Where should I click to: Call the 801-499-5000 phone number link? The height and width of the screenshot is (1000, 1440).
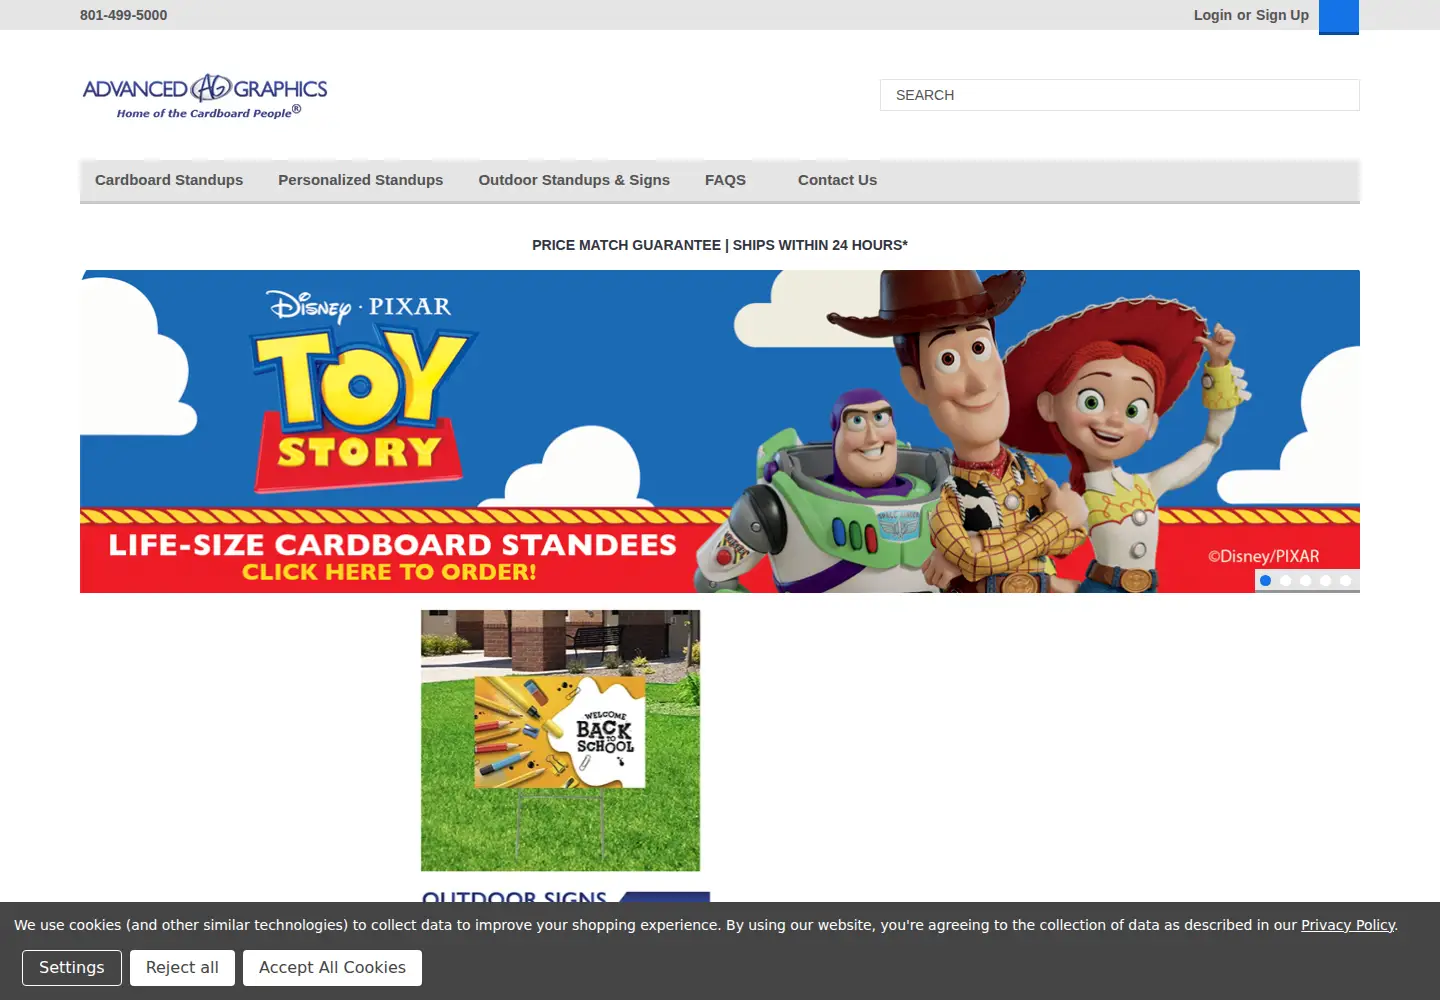point(123,15)
